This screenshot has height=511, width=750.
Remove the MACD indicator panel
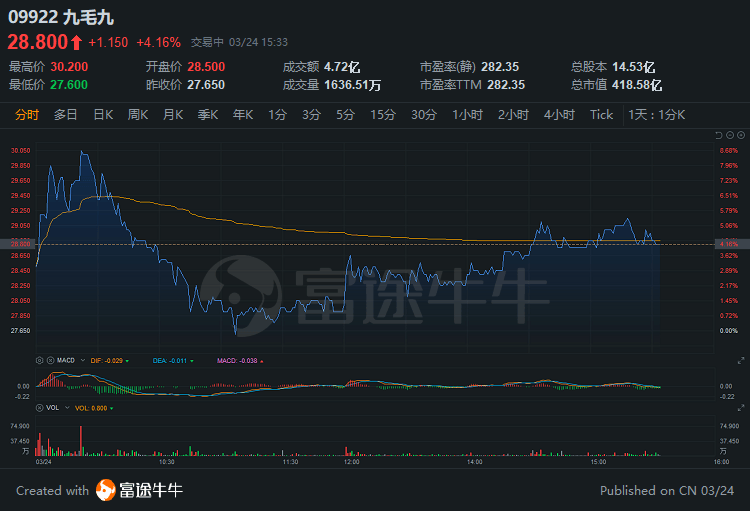point(50,360)
